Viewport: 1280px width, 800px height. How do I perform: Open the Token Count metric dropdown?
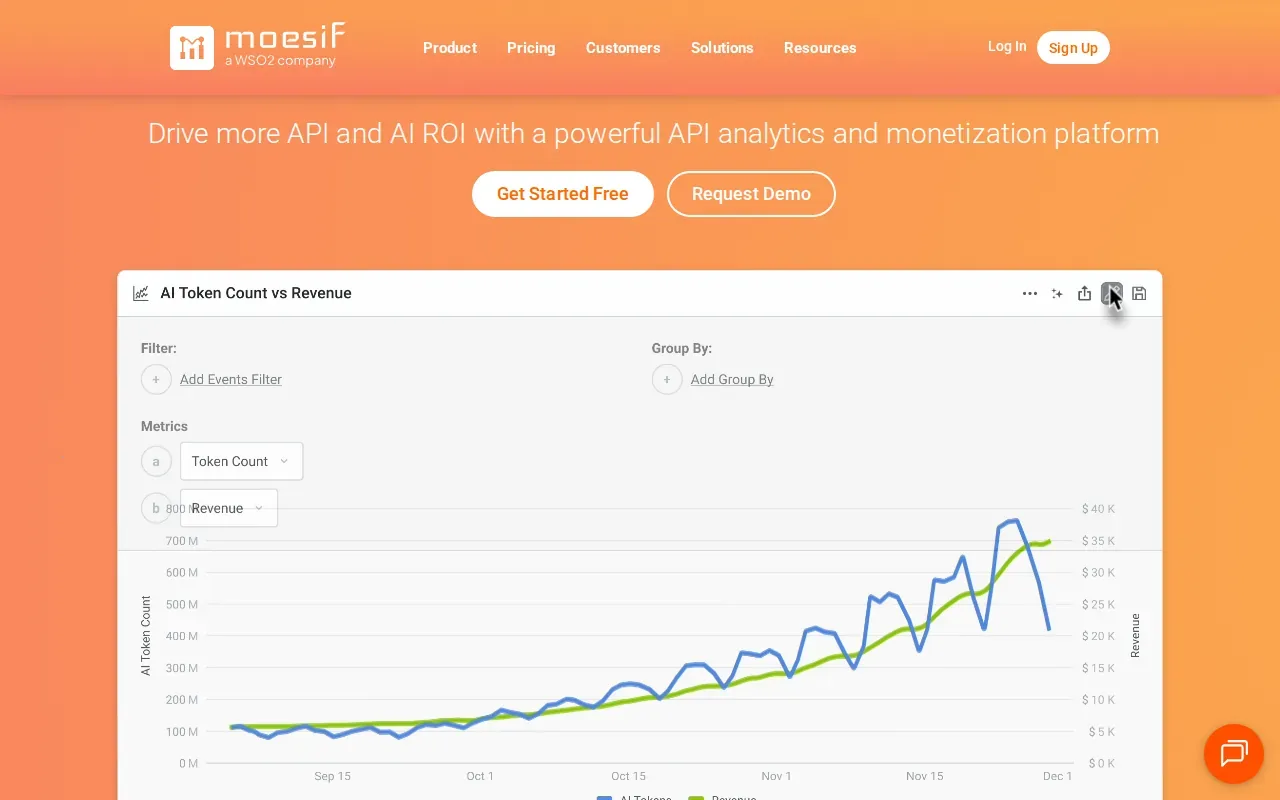[241, 461]
